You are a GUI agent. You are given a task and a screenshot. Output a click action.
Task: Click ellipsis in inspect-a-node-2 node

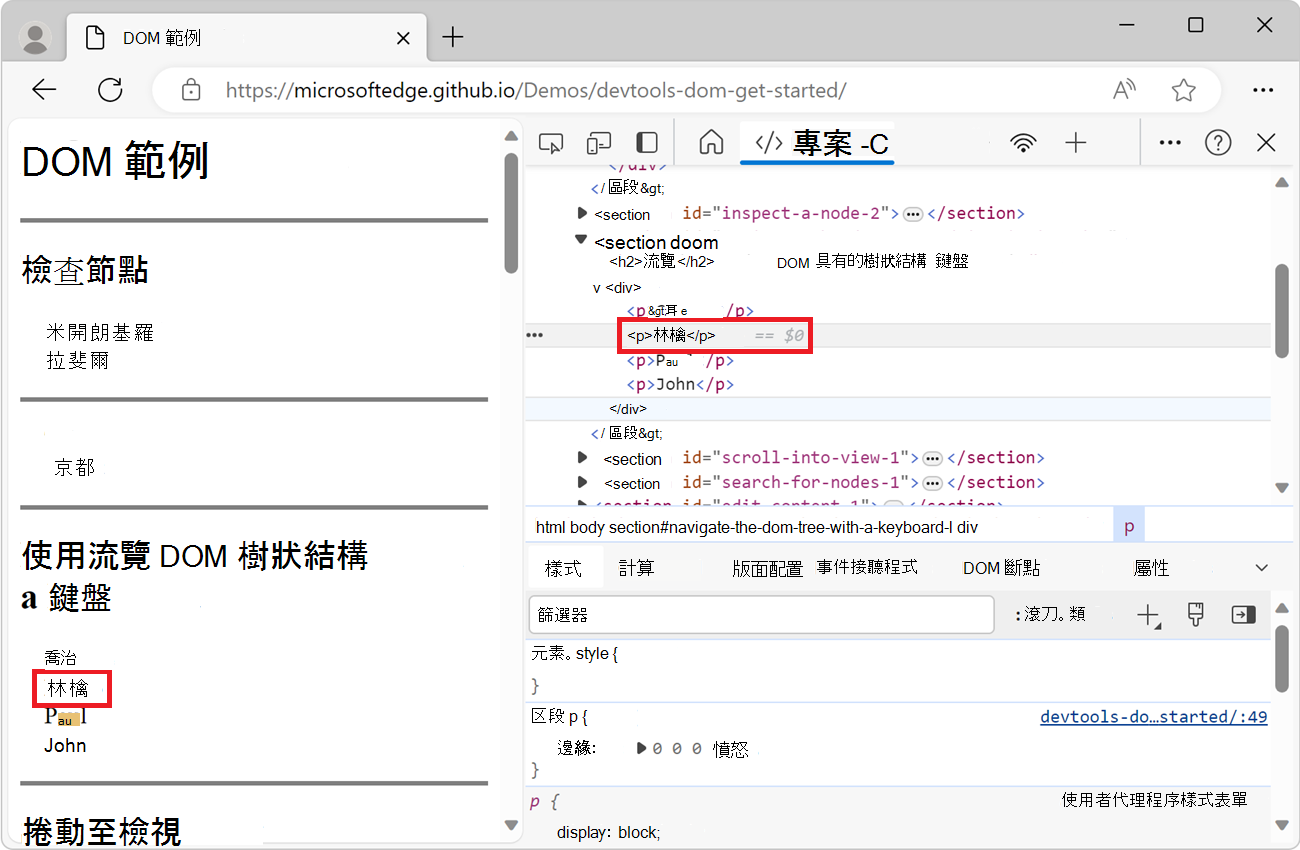pos(912,214)
